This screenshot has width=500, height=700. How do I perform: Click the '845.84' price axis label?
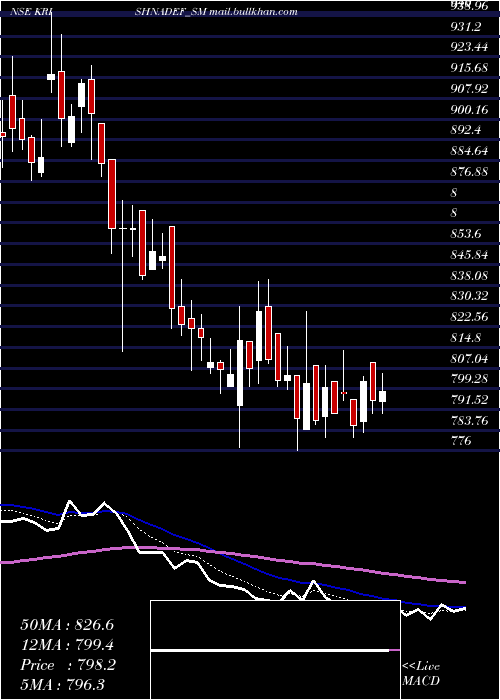[x=469, y=255]
